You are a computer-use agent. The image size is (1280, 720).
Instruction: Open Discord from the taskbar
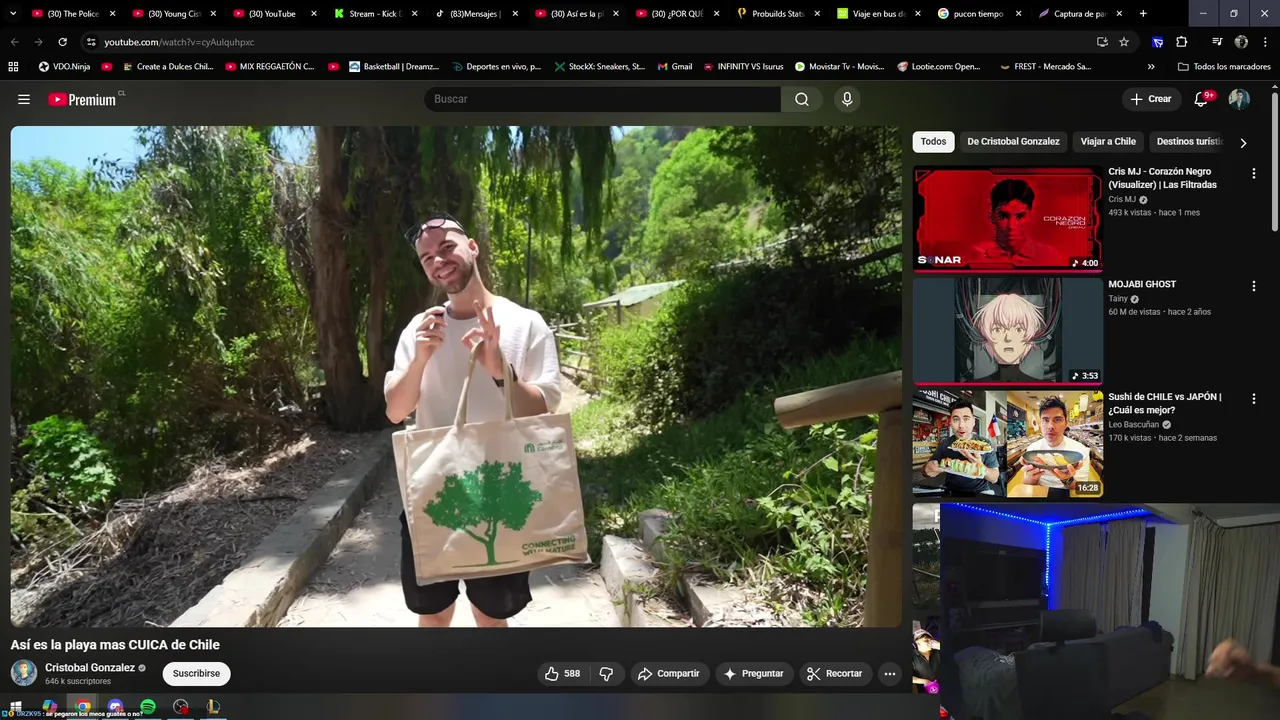(115, 707)
